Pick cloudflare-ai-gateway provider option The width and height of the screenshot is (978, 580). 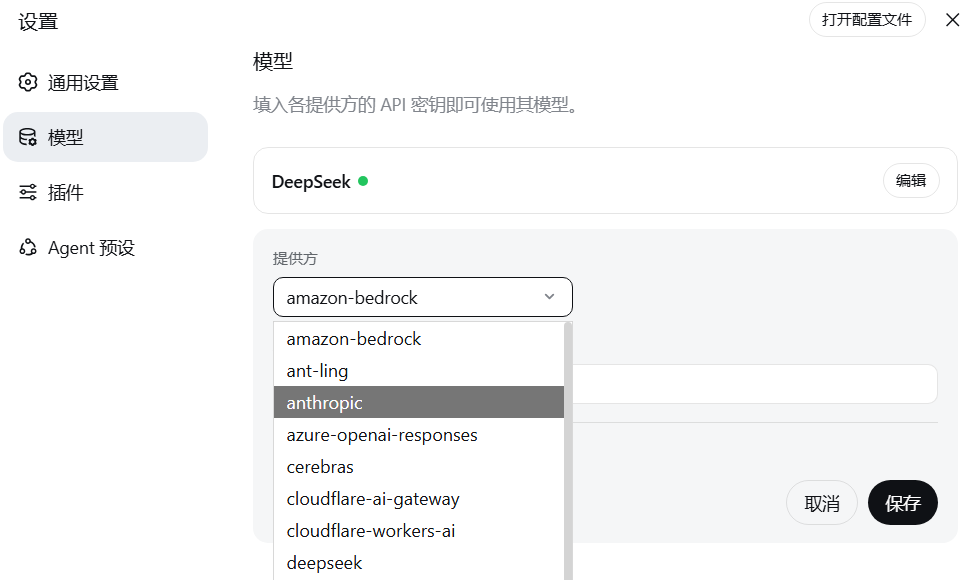click(x=419, y=498)
